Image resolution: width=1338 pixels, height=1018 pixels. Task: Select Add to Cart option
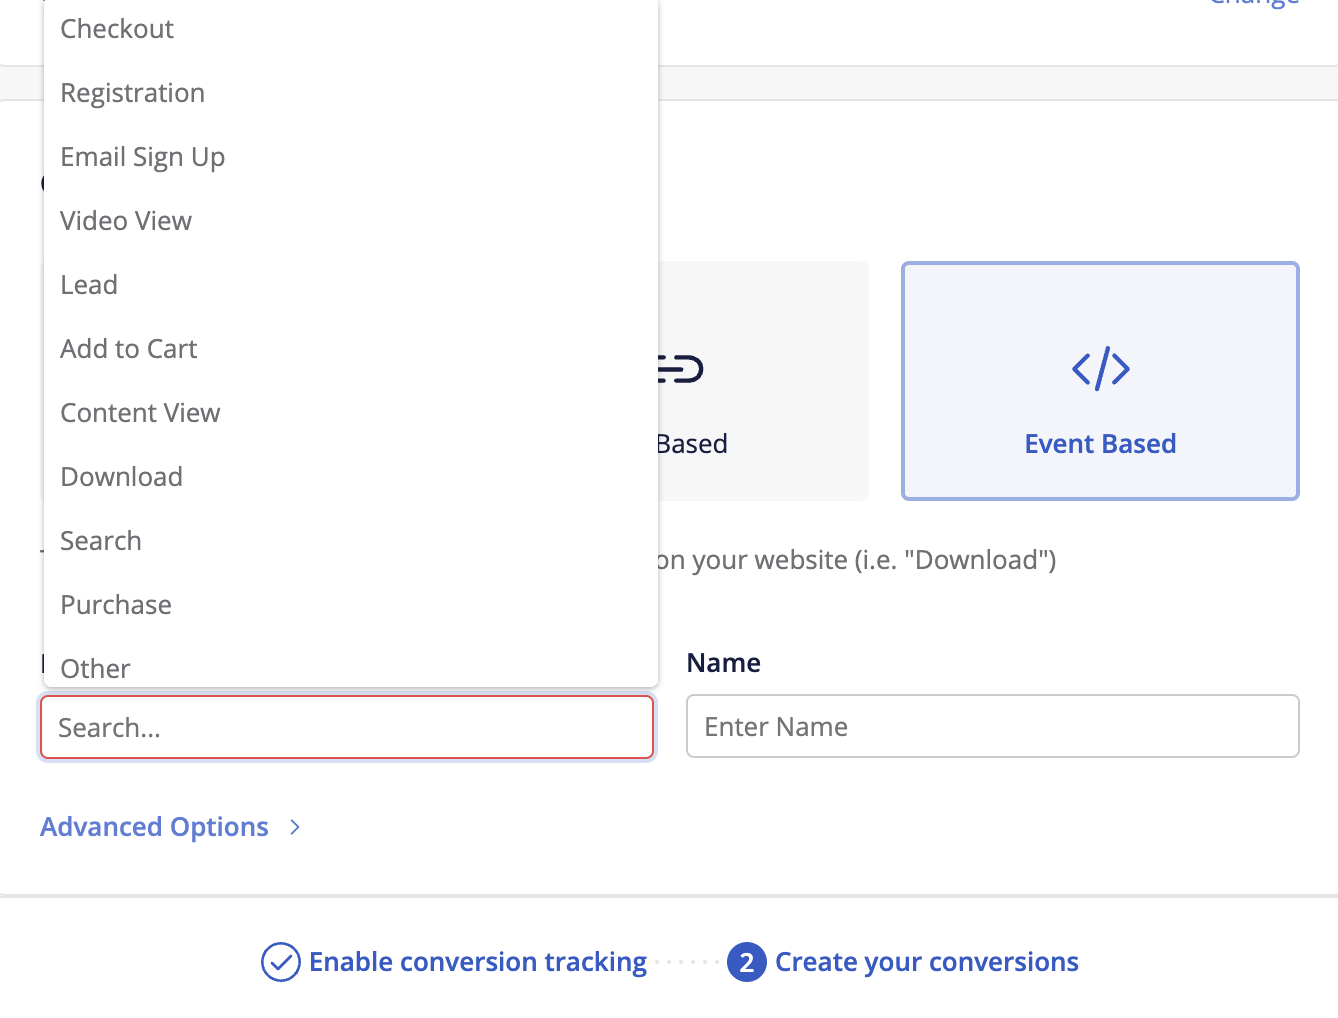128,348
